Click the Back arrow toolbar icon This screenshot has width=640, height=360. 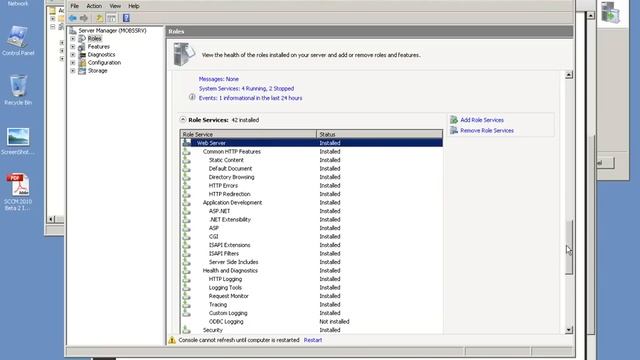click(x=73, y=18)
